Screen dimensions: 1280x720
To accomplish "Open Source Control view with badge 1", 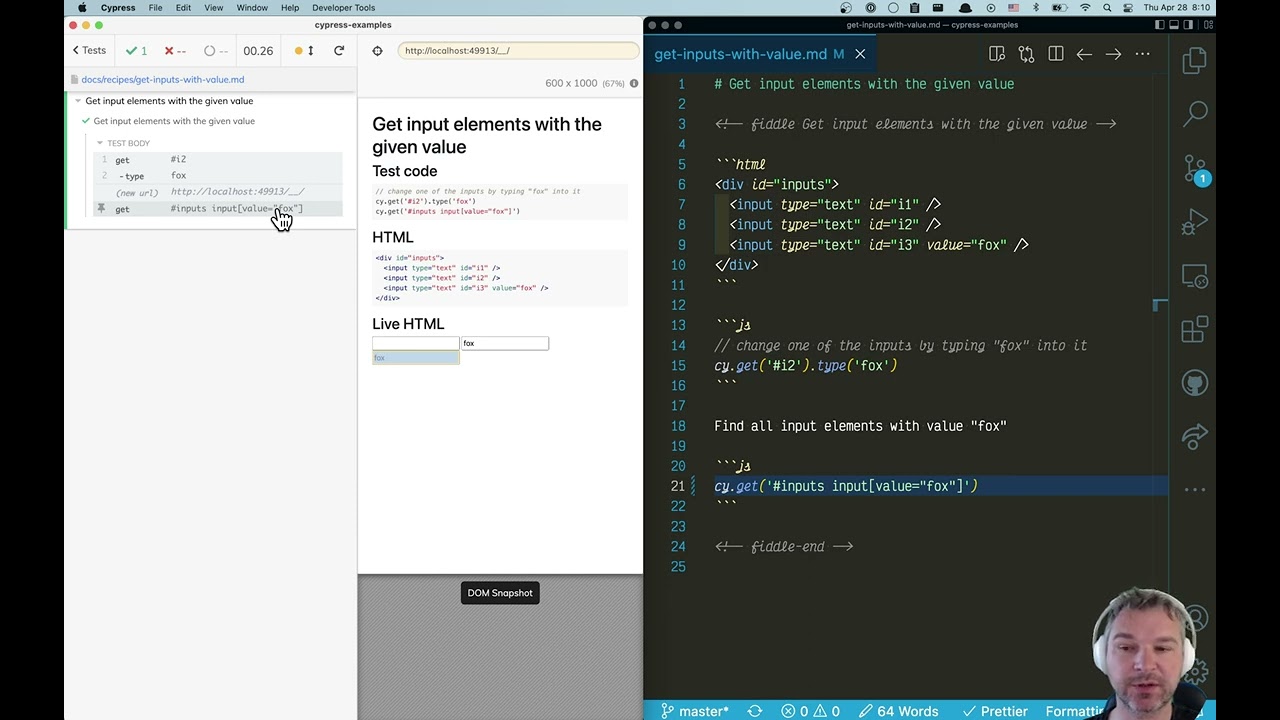I will (x=1195, y=168).
